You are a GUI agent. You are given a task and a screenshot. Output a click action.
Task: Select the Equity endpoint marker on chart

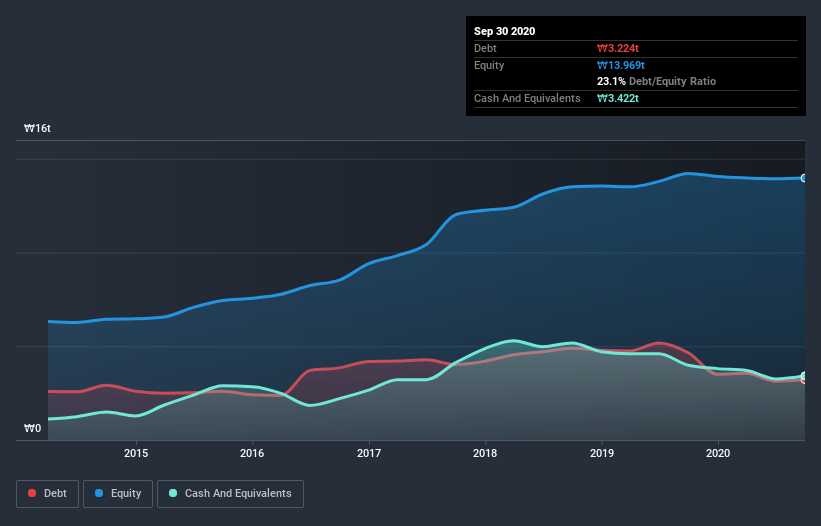pos(804,178)
